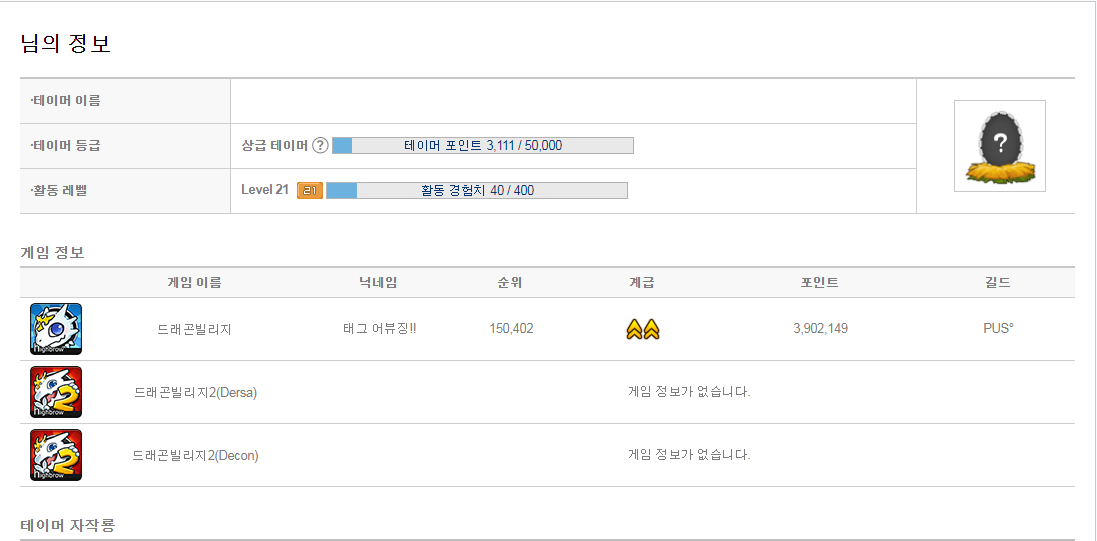The image size is (1097, 541).
Task: Click the 테이머 포인트 progress bar
Action: (x=483, y=146)
